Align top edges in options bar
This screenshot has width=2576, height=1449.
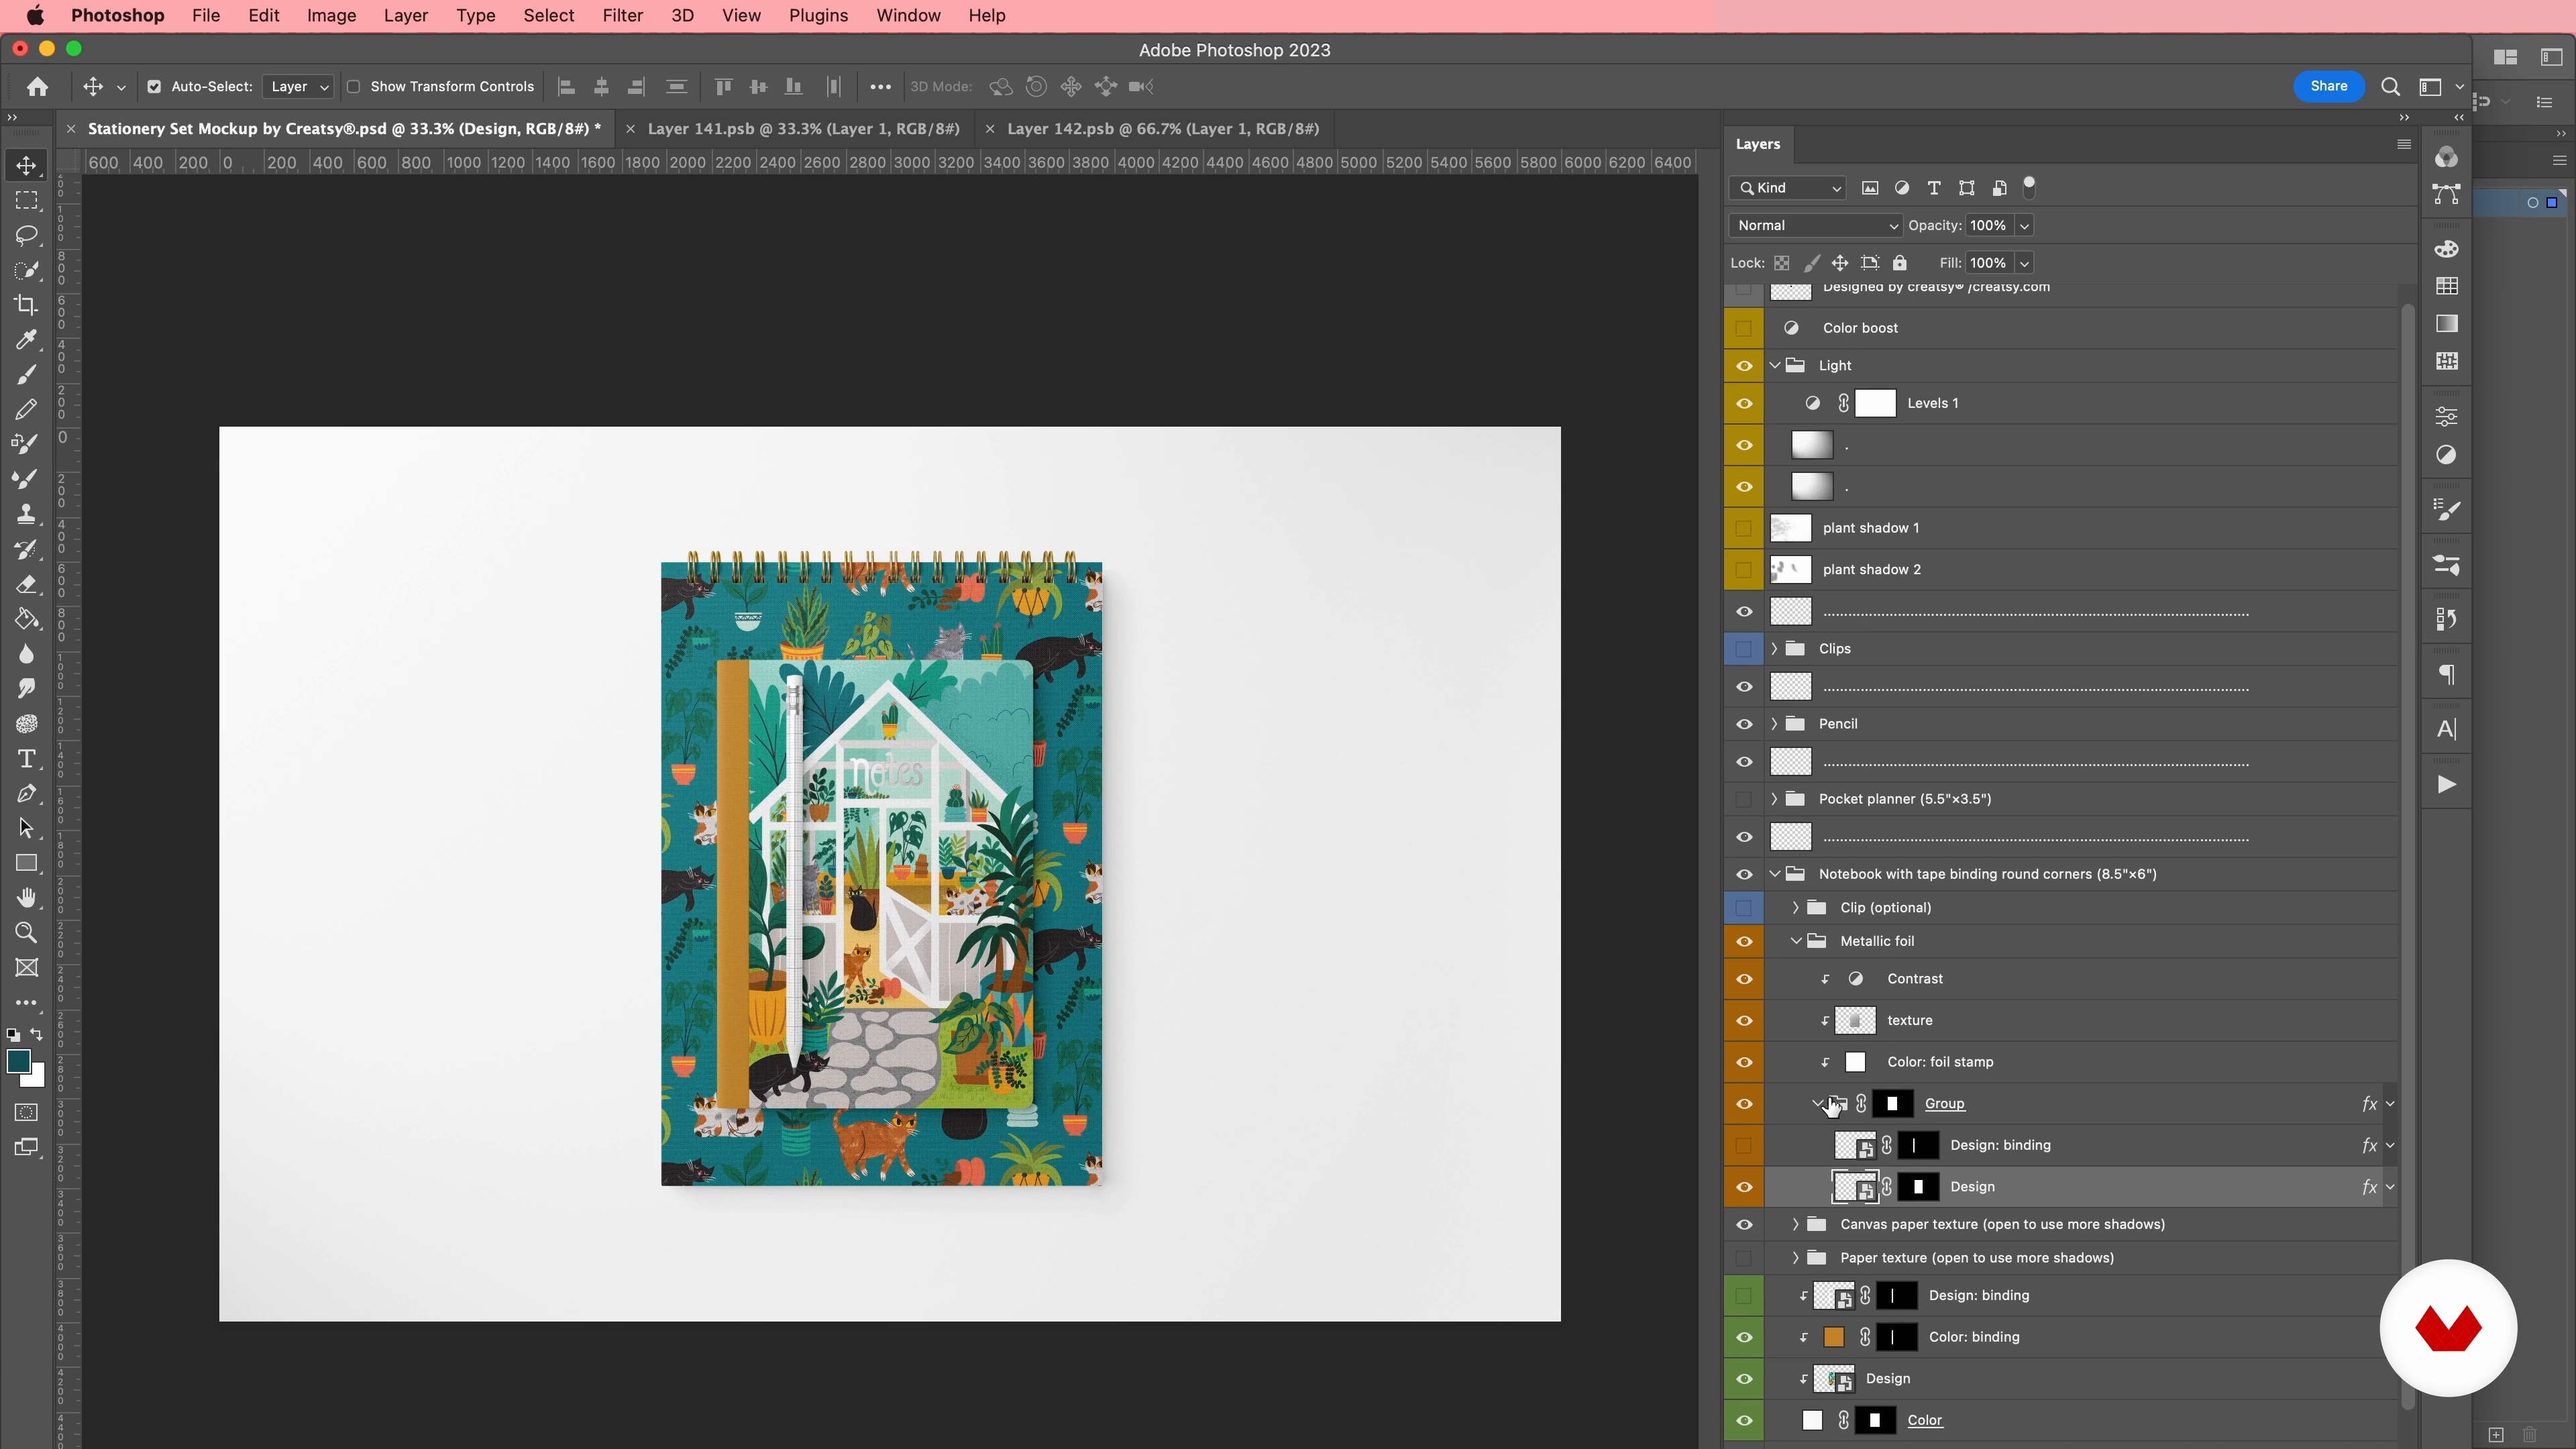(724, 87)
